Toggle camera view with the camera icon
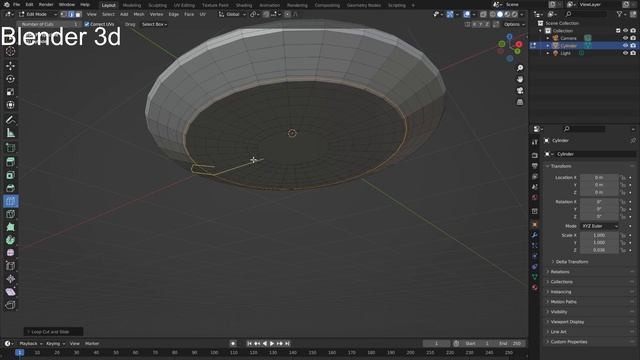The height and width of the screenshot is (360, 640). tap(520, 91)
